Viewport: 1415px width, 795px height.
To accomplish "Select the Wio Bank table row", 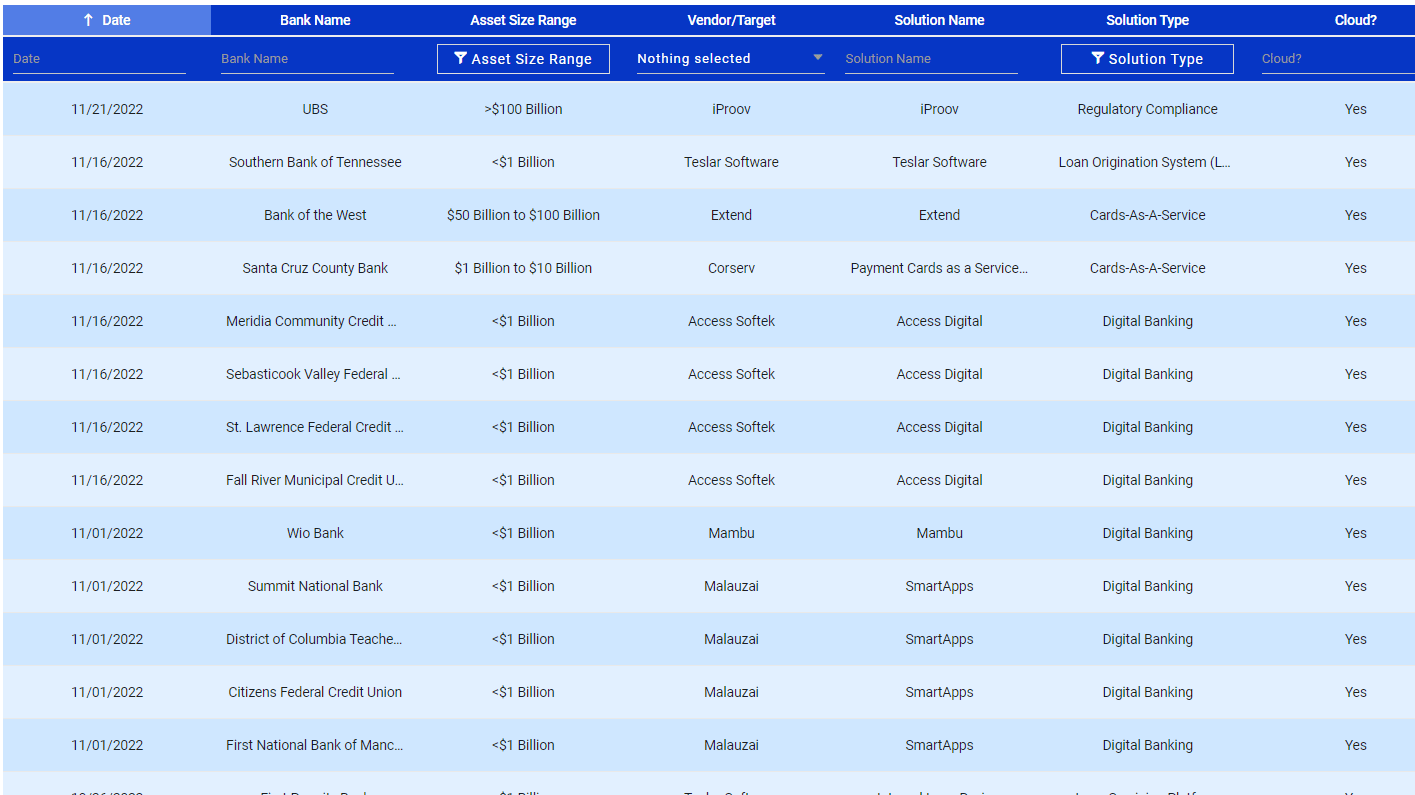I will coord(315,533).
